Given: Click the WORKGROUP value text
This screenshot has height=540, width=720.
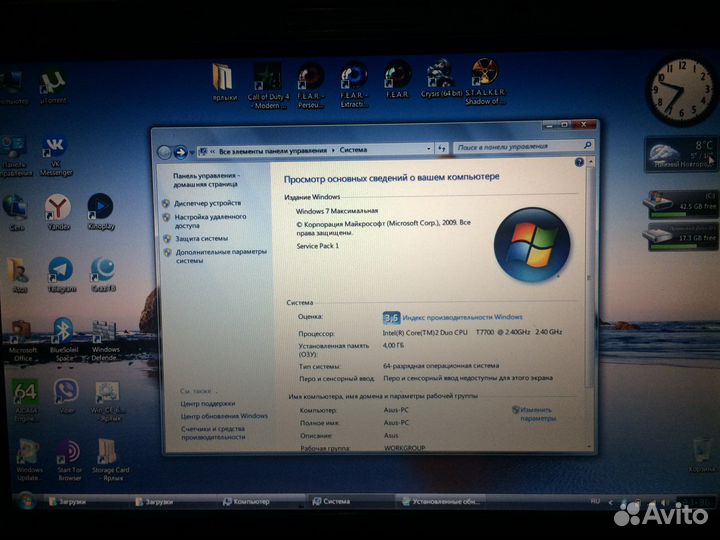Looking at the screenshot, I should click(x=405, y=447).
